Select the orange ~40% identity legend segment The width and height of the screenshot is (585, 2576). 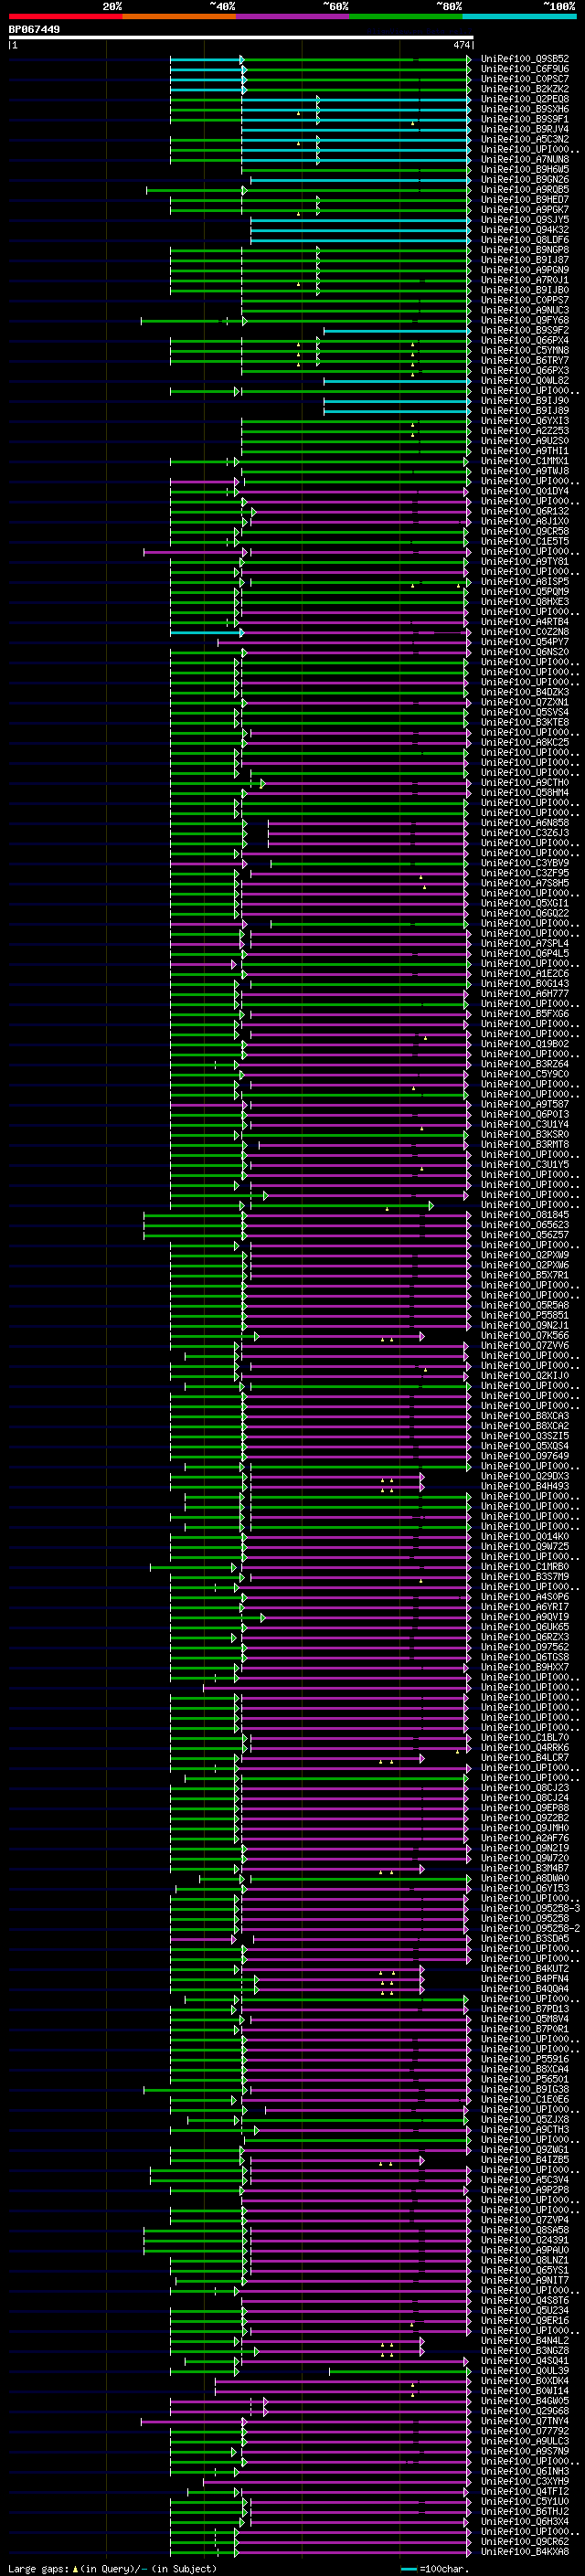point(179,16)
